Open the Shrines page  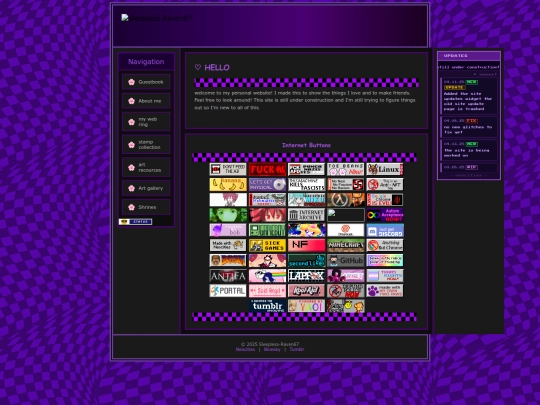(x=146, y=207)
